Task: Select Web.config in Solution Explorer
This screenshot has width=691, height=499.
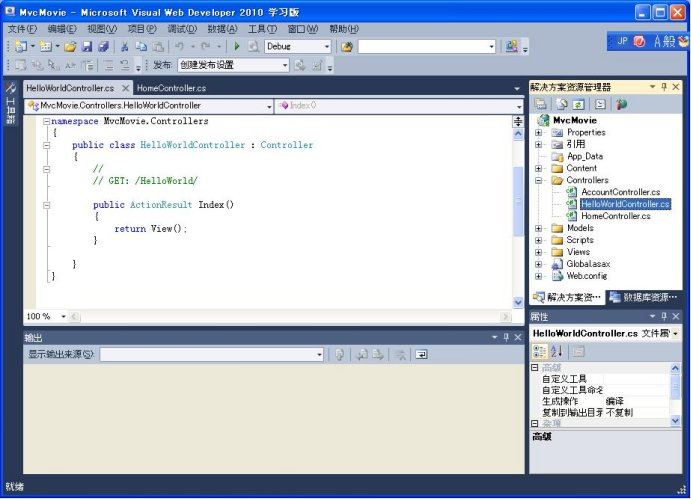Action: pos(587,276)
